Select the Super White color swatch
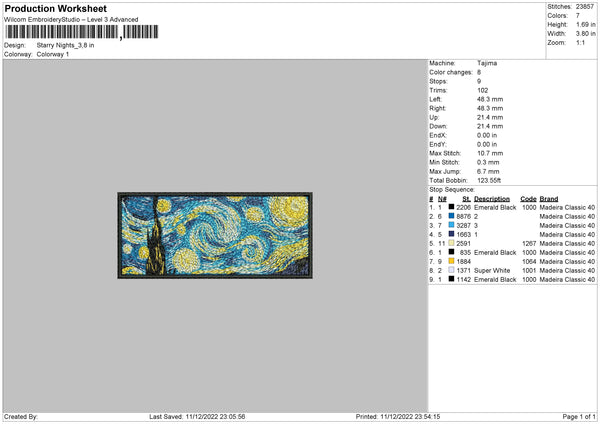Viewport: 600px width, 424px height. pyautogui.click(x=452, y=270)
